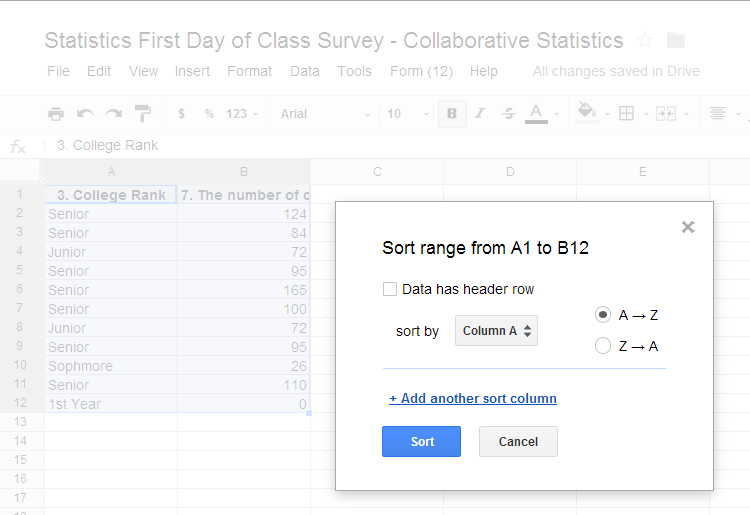
Task: Click cell with value 110
Action: [244, 385]
